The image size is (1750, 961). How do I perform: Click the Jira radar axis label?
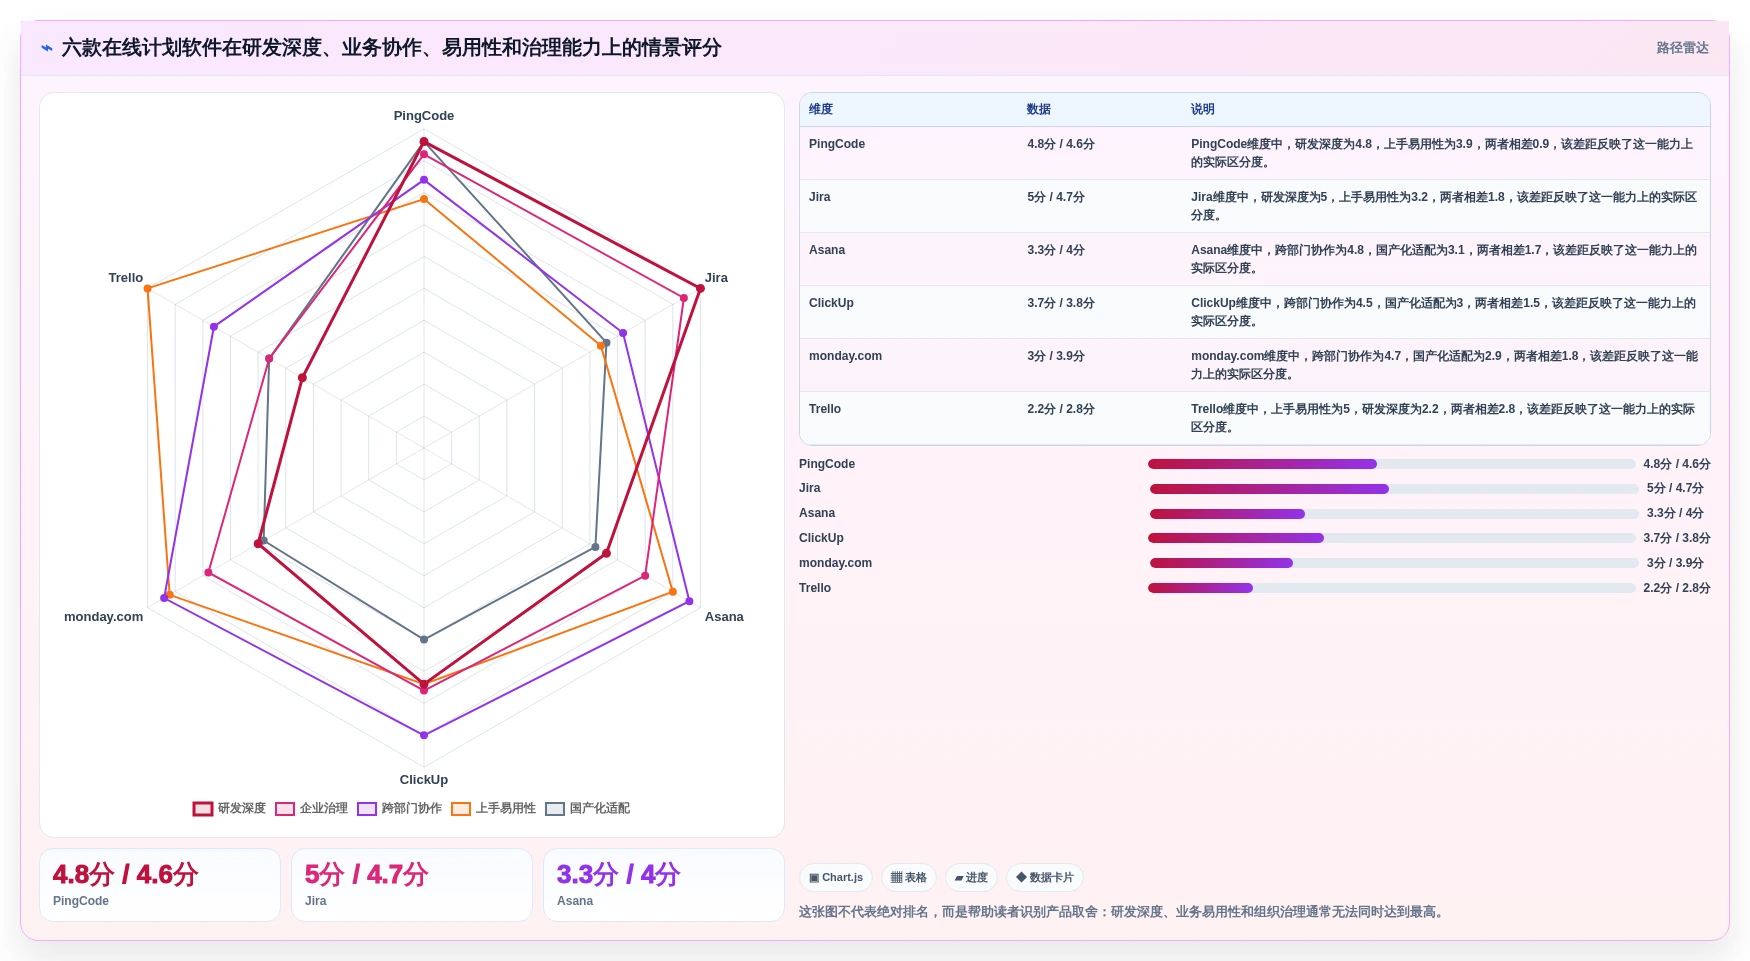point(716,278)
